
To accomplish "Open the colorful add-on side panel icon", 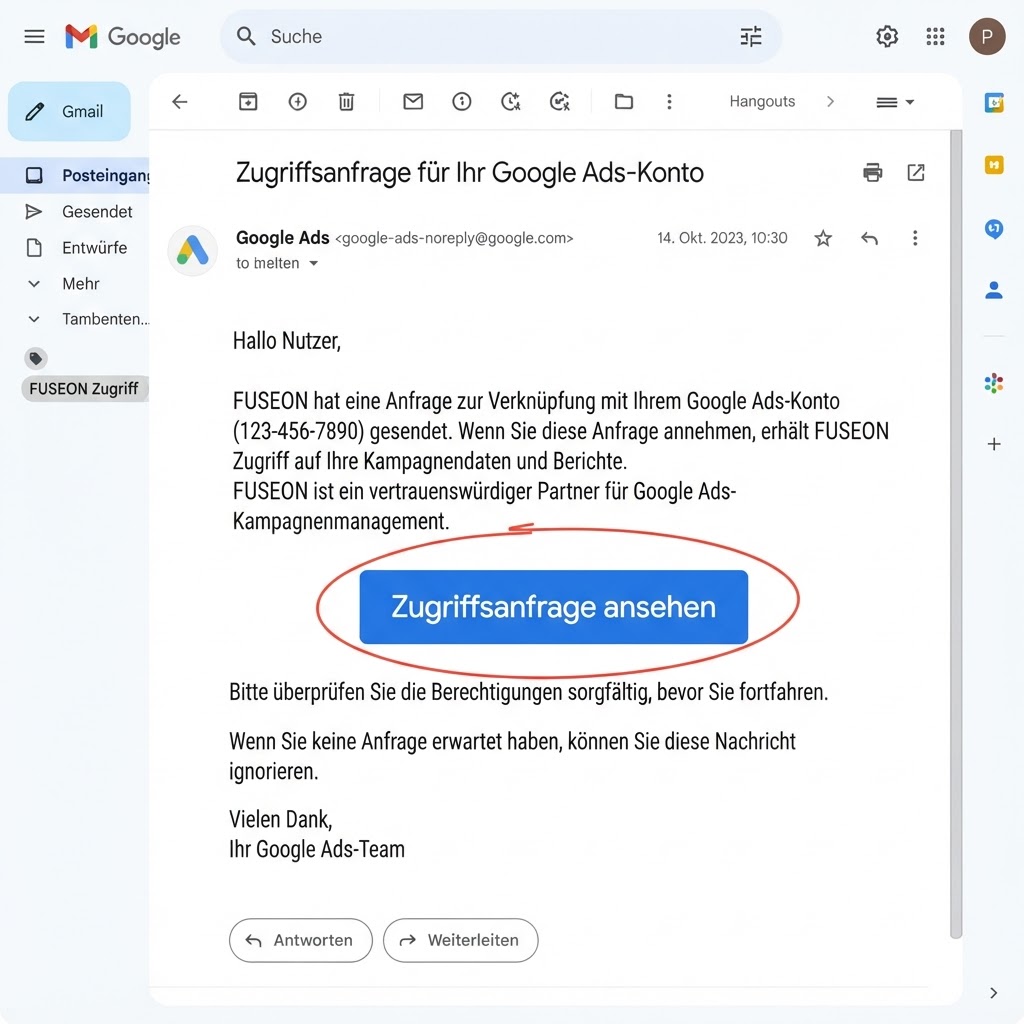I will 994,383.
